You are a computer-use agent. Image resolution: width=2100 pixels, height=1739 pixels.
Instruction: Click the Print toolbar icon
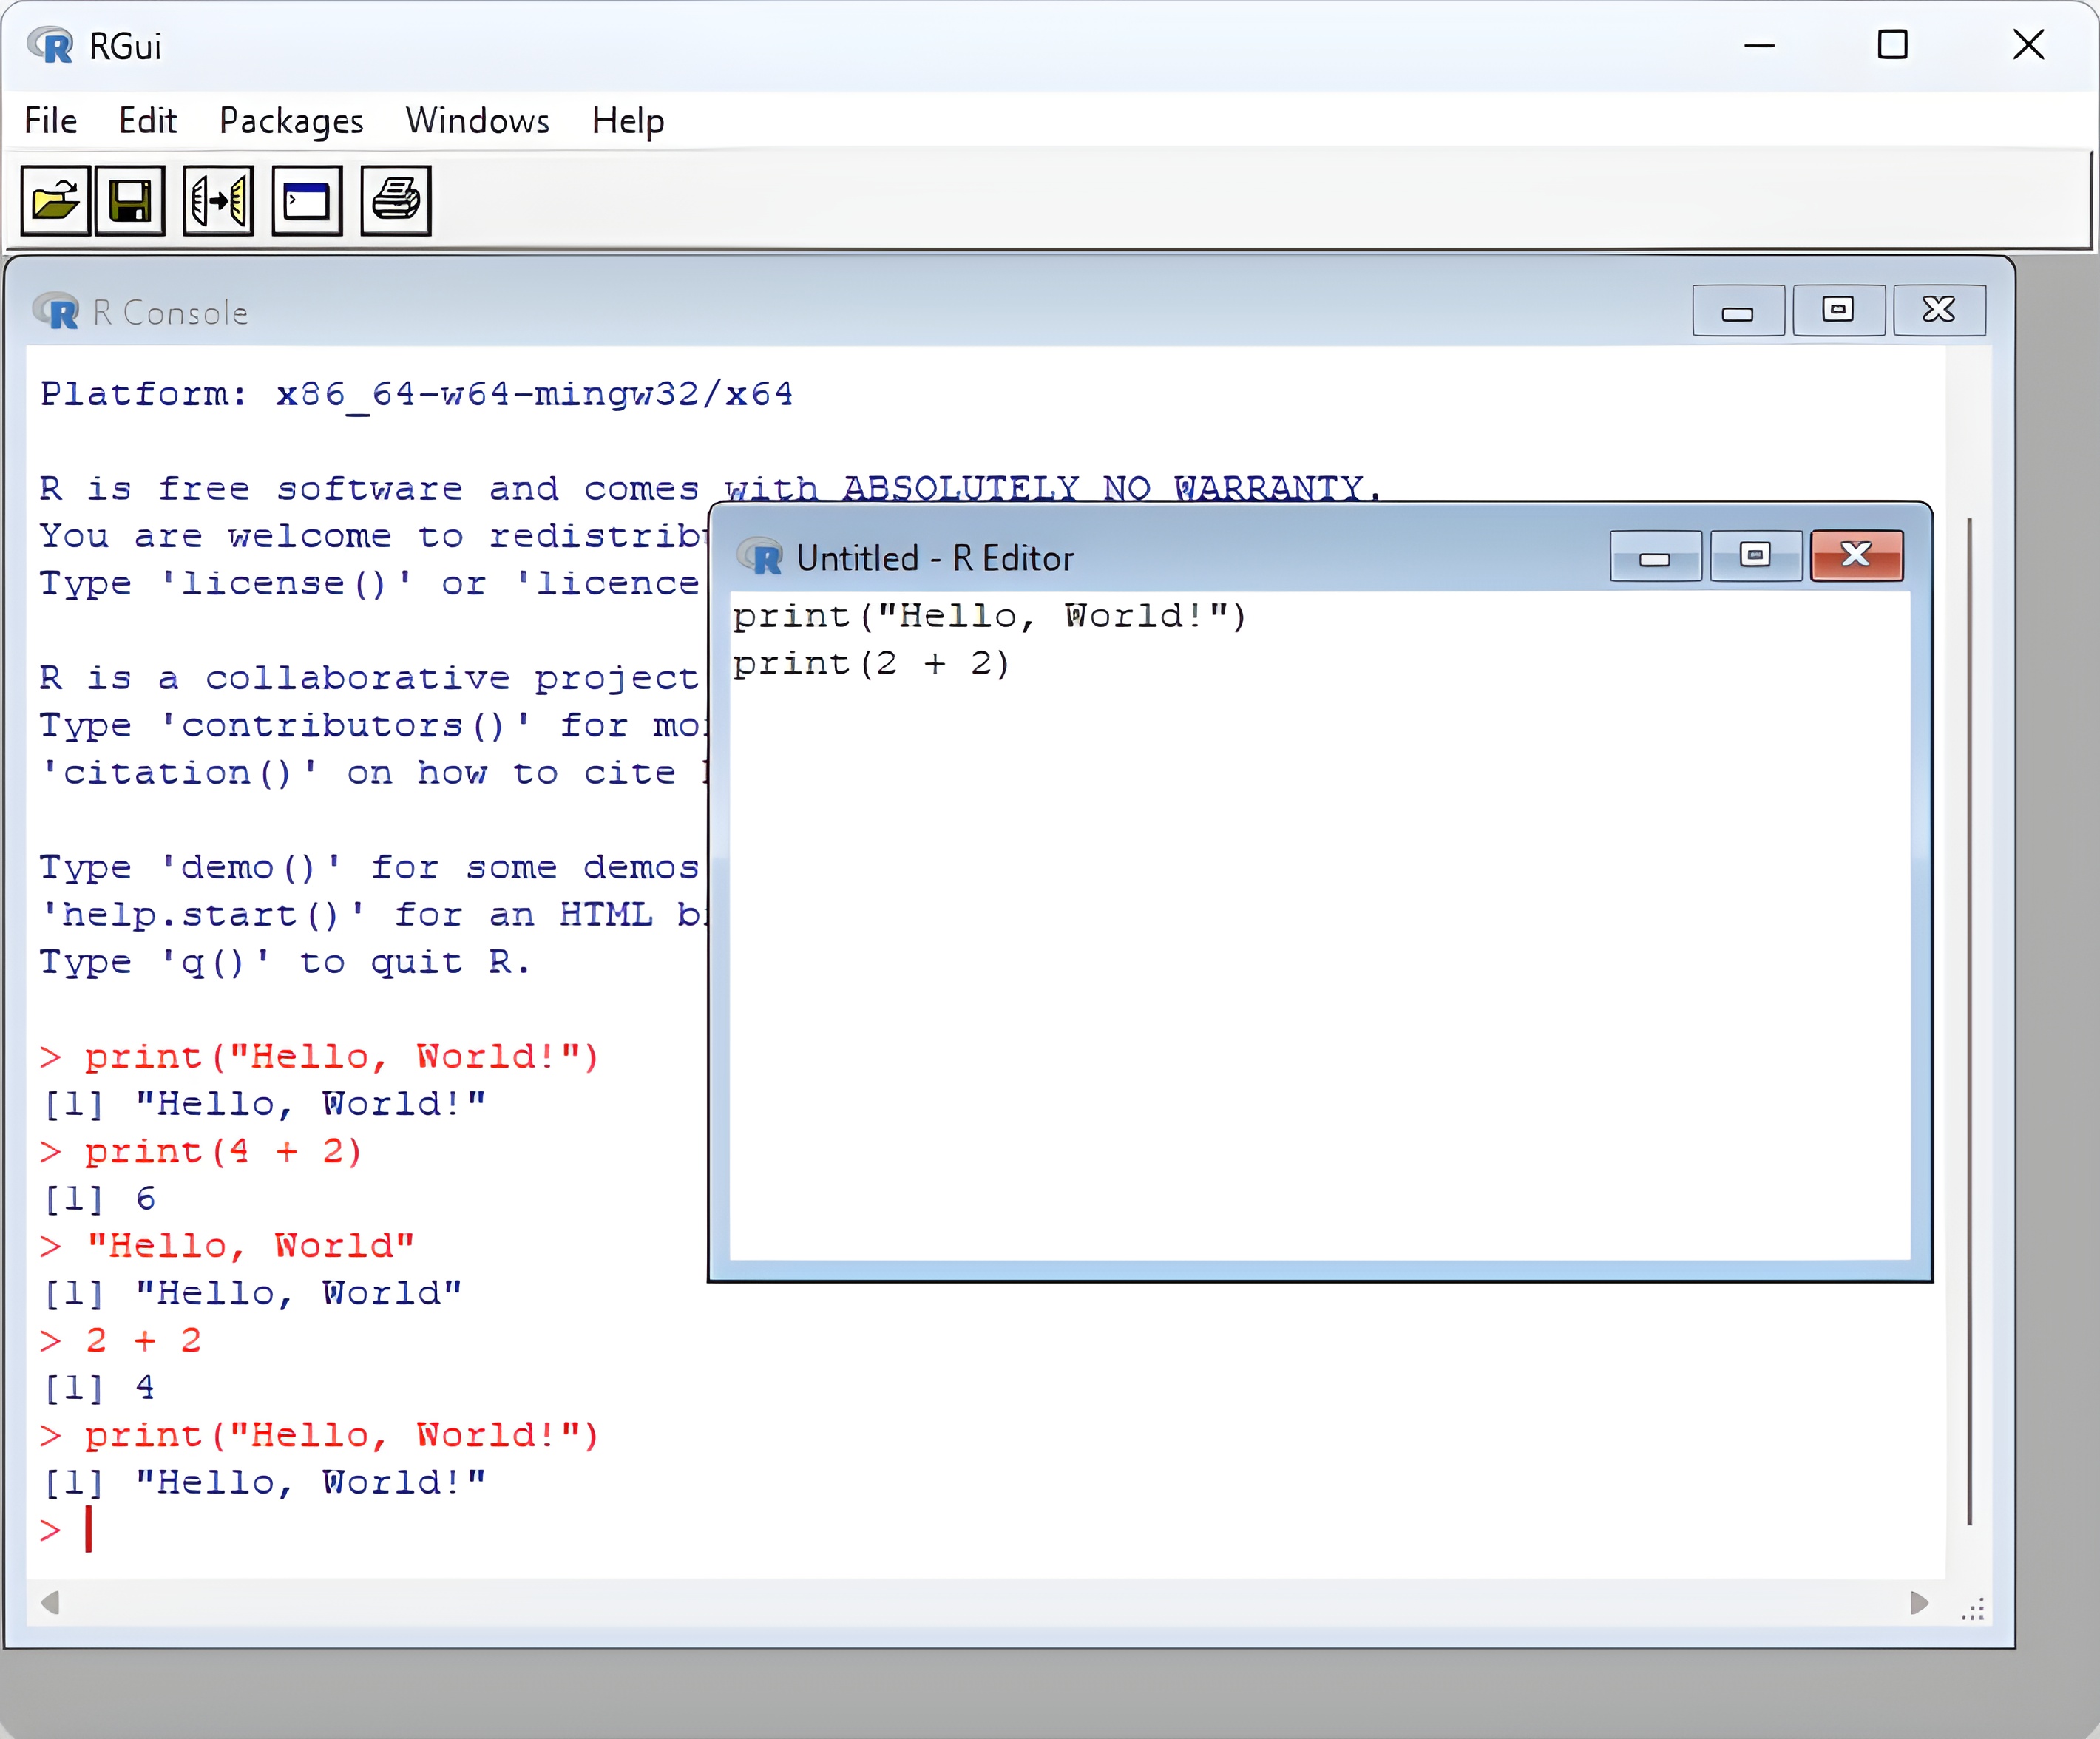[x=396, y=201]
